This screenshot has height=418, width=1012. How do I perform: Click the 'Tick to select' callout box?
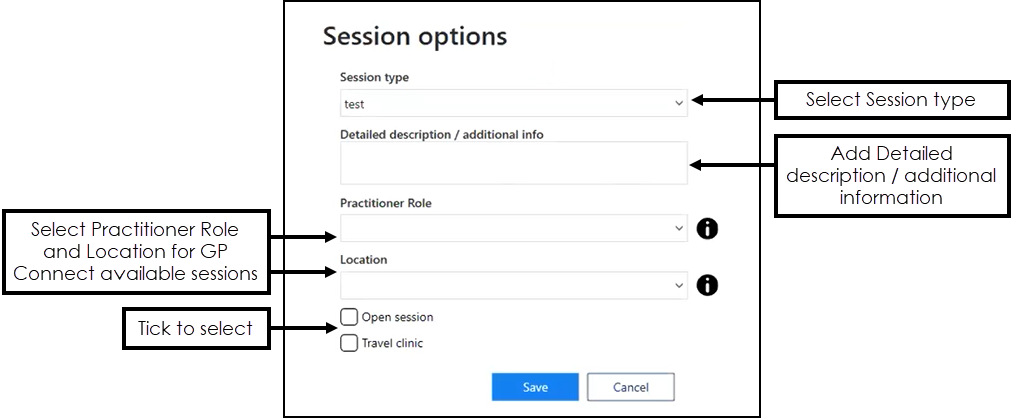coord(196,328)
